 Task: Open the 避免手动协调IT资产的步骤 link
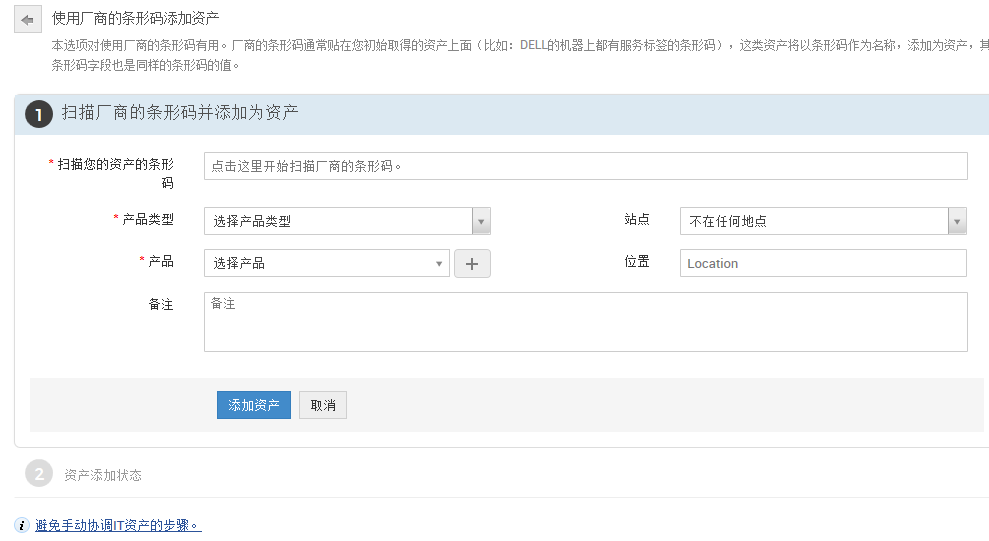click(x=118, y=525)
